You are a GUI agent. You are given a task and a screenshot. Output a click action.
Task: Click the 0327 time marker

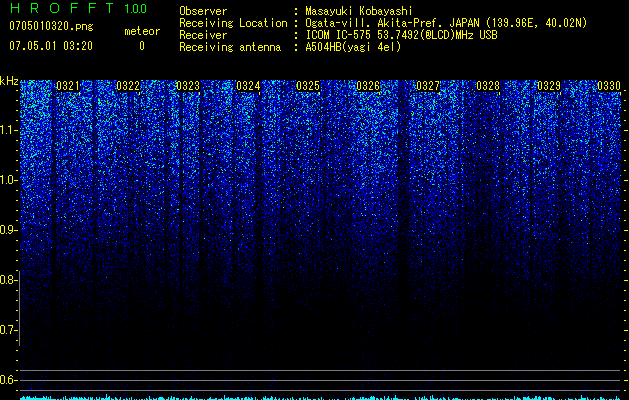click(428, 86)
